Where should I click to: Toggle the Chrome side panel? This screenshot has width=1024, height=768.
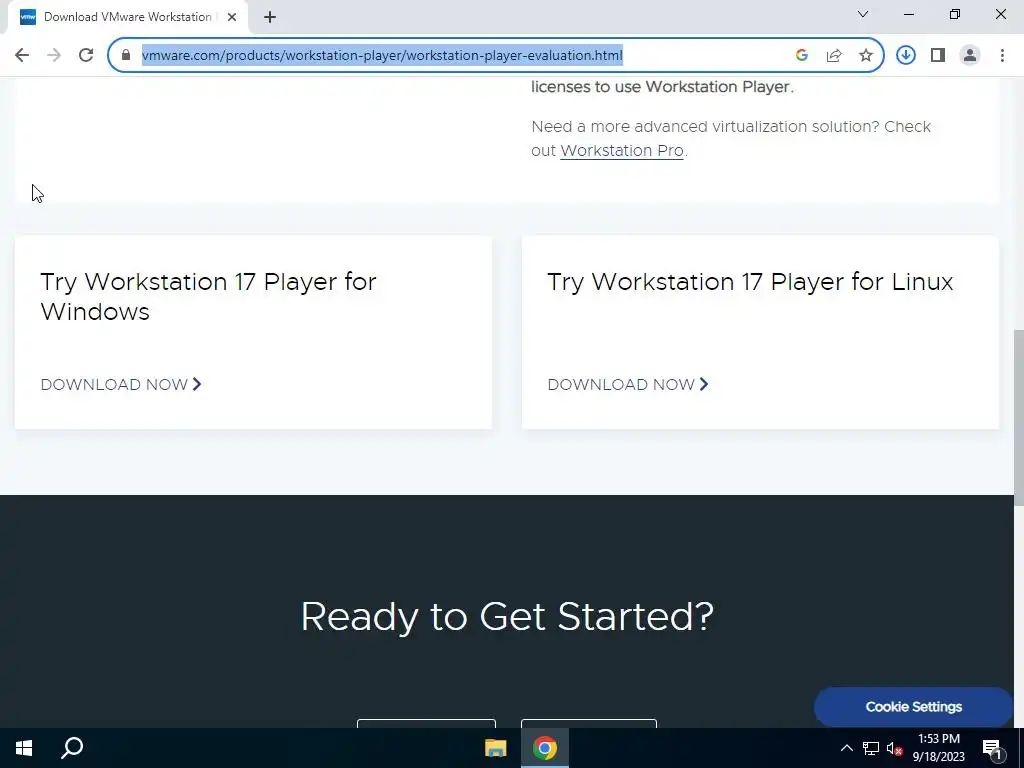938,56
